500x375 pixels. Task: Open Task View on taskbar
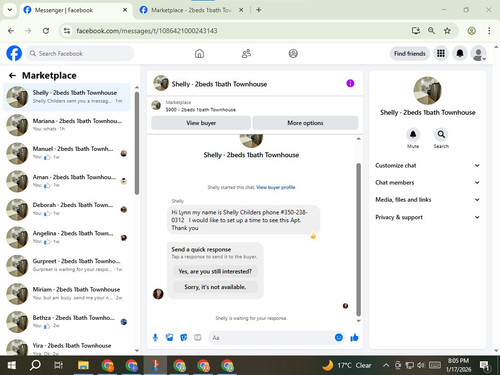(x=58, y=365)
